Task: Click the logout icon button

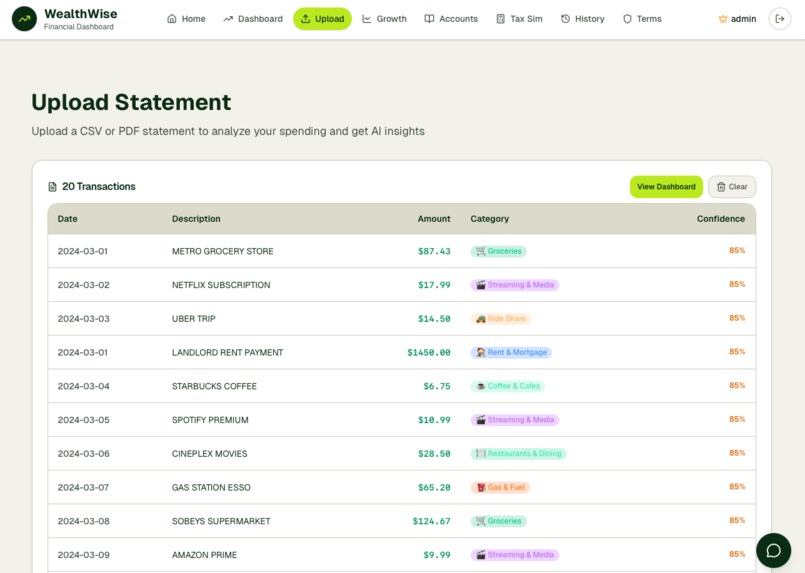Action: coord(779,19)
